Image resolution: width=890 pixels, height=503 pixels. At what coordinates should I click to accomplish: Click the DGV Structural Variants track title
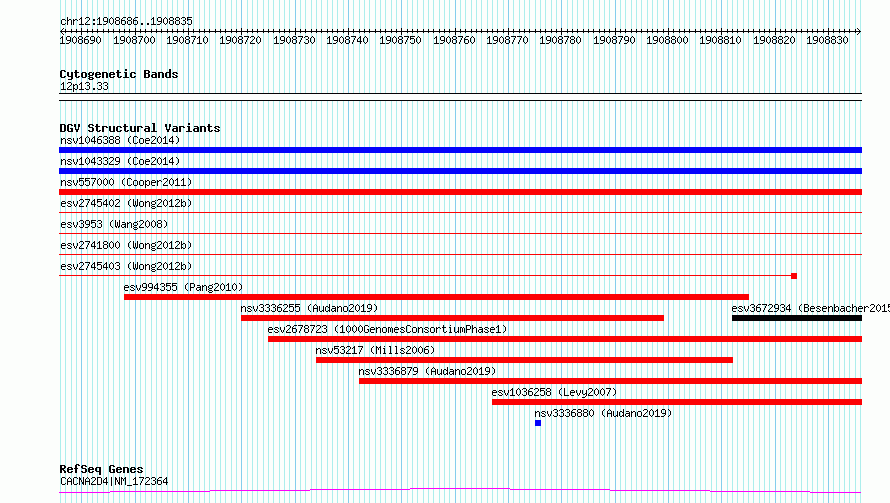[140, 128]
